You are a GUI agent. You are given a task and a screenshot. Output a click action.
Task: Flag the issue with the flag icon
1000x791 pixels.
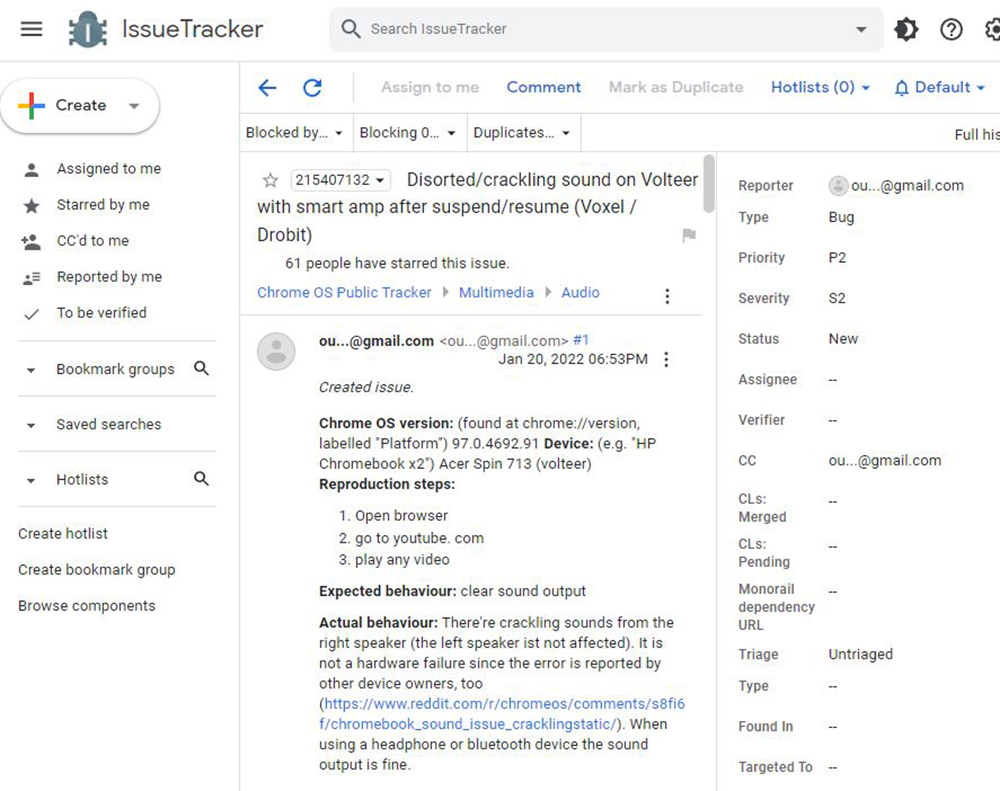pyautogui.click(x=689, y=235)
